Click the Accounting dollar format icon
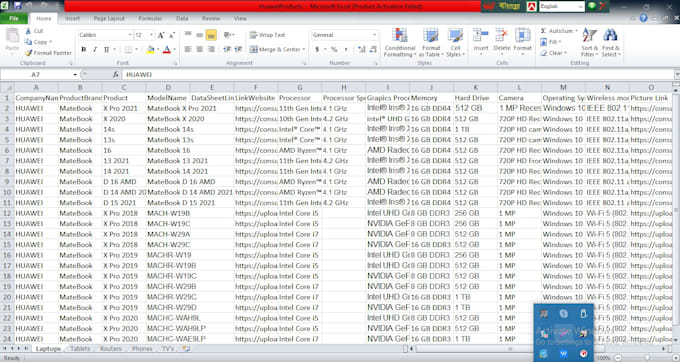Viewport: 680px width, 362px height. click(317, 50)
